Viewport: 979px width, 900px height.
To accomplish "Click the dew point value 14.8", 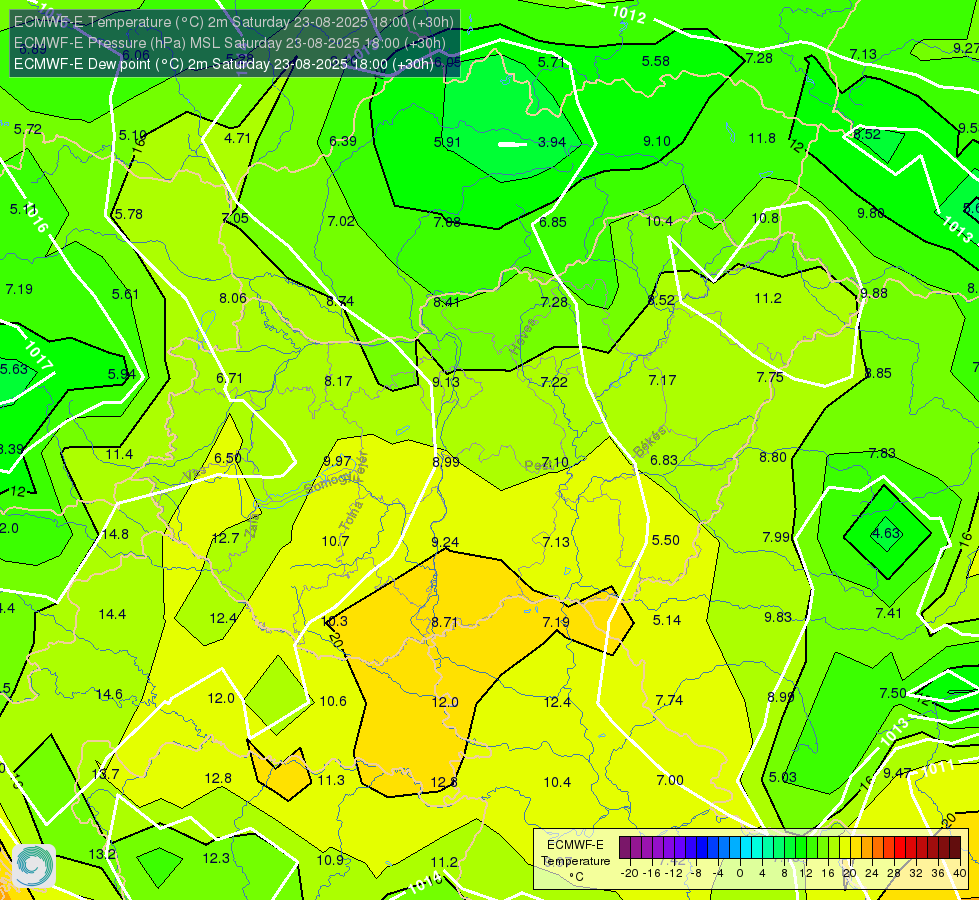I will [x=115, y=534].
